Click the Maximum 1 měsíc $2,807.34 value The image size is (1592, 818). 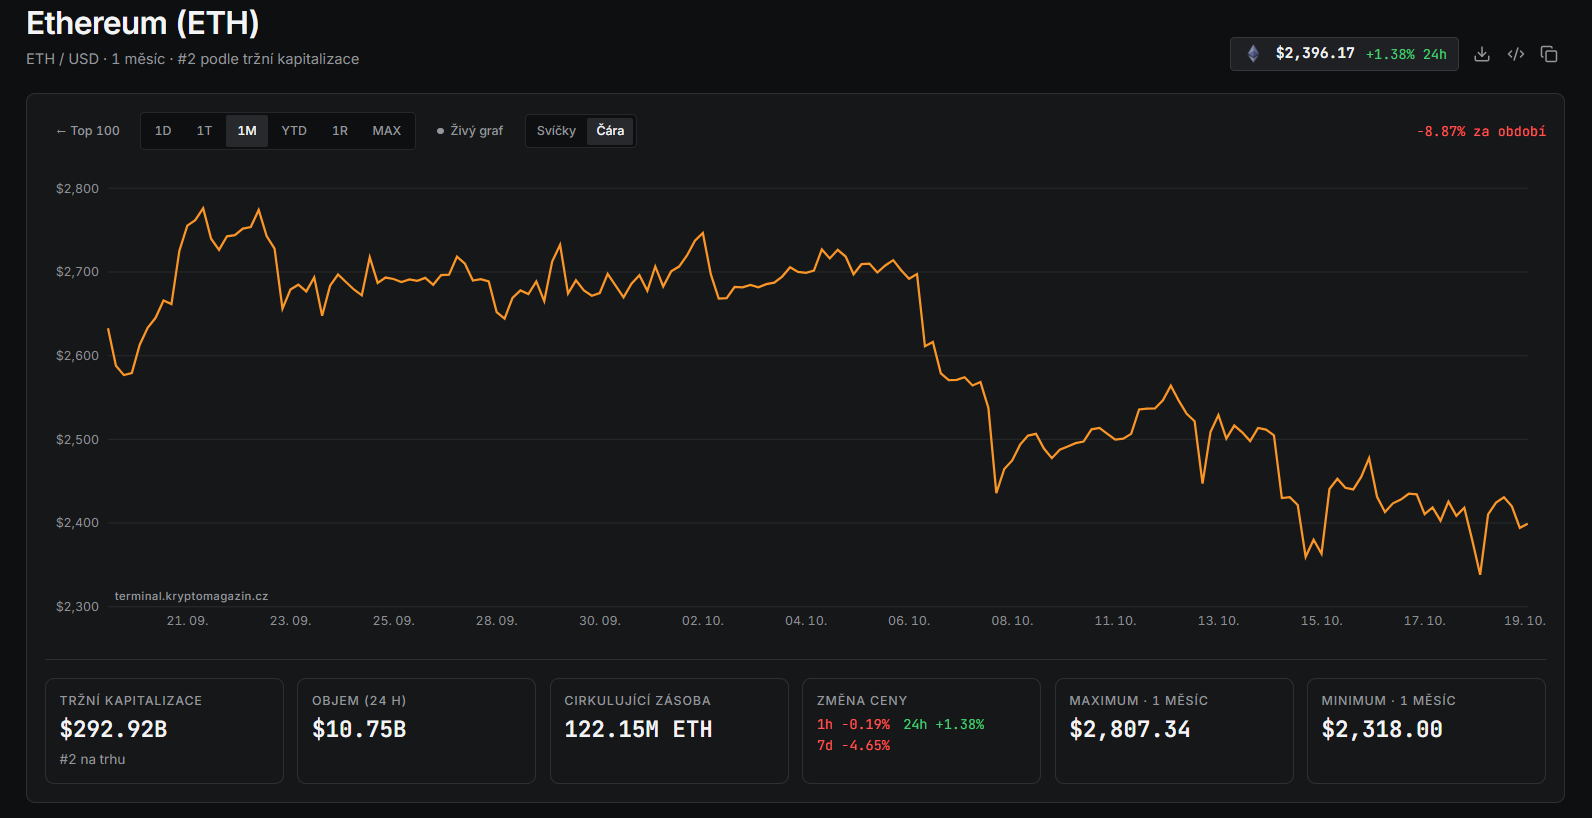1130,730
